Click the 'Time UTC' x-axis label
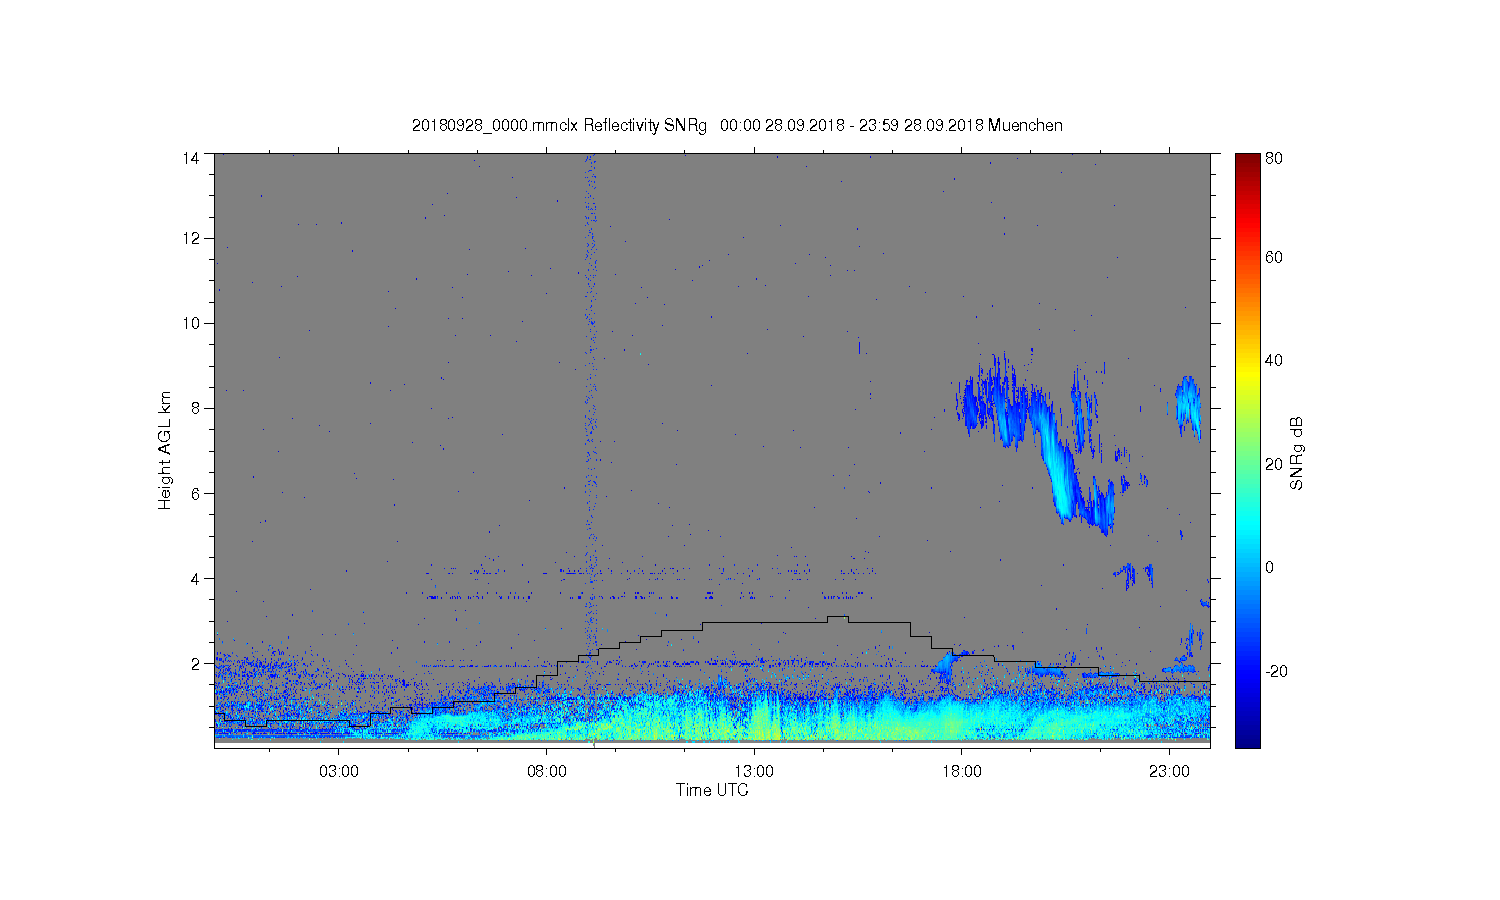Screen dimensions: 1500x900 712,790
